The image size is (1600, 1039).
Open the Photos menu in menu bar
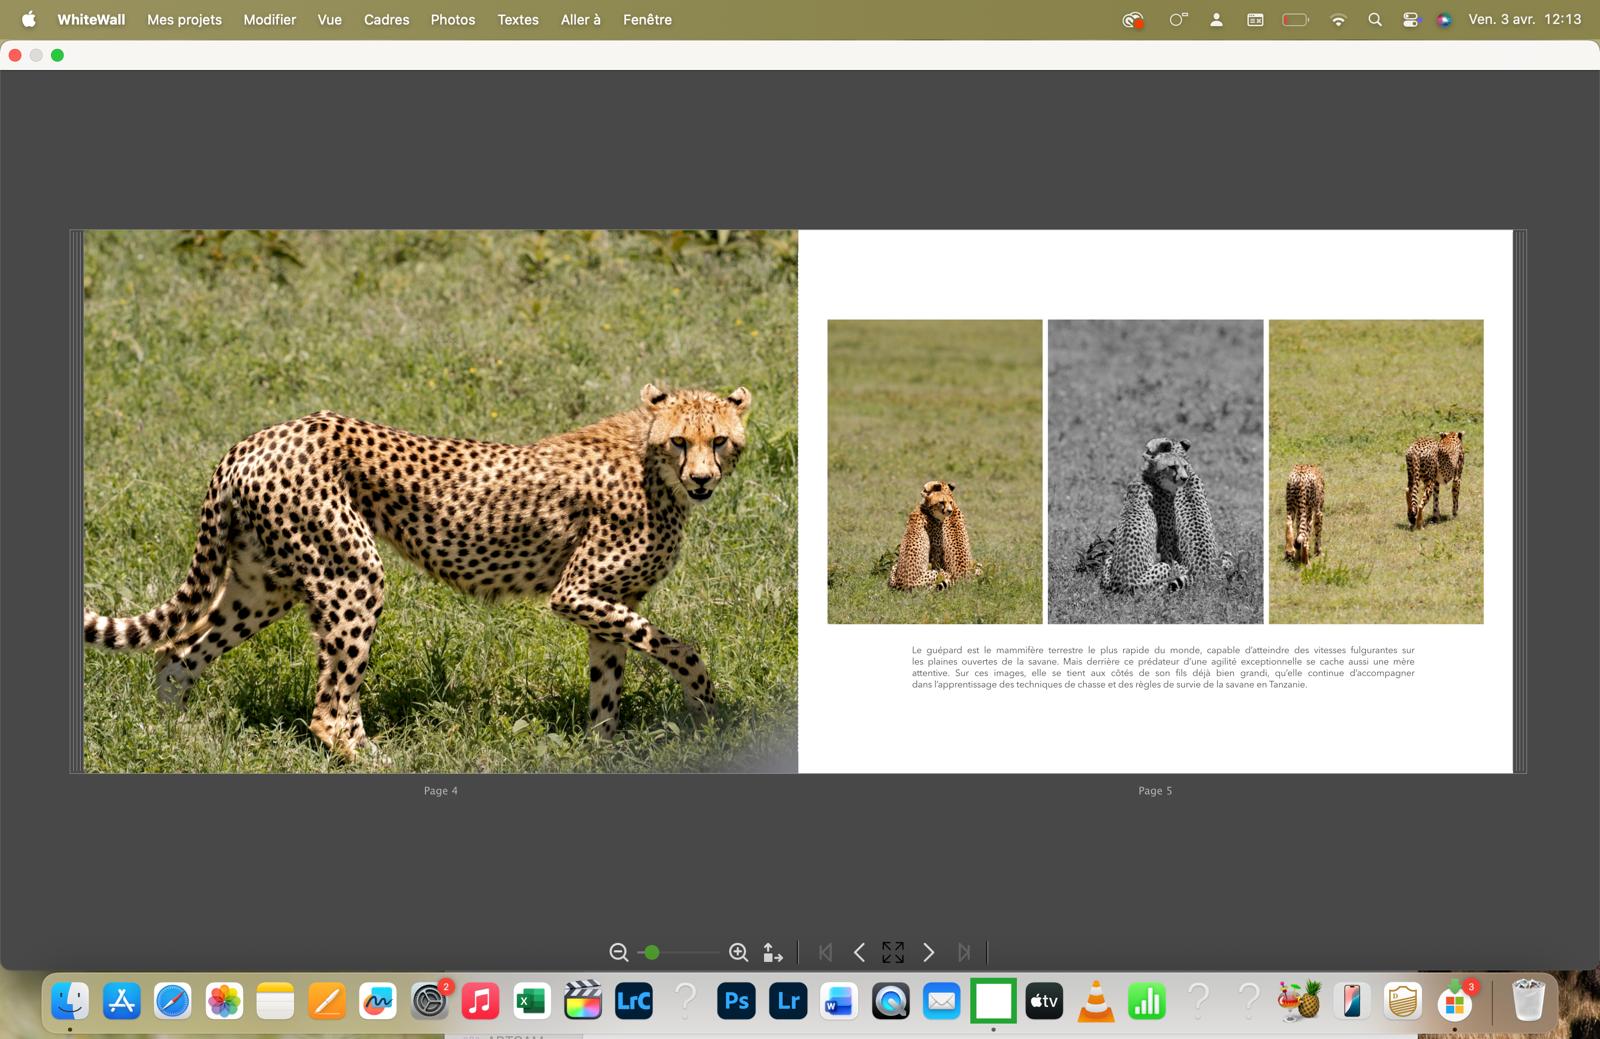pyautogui.click(x=453, y=19)
